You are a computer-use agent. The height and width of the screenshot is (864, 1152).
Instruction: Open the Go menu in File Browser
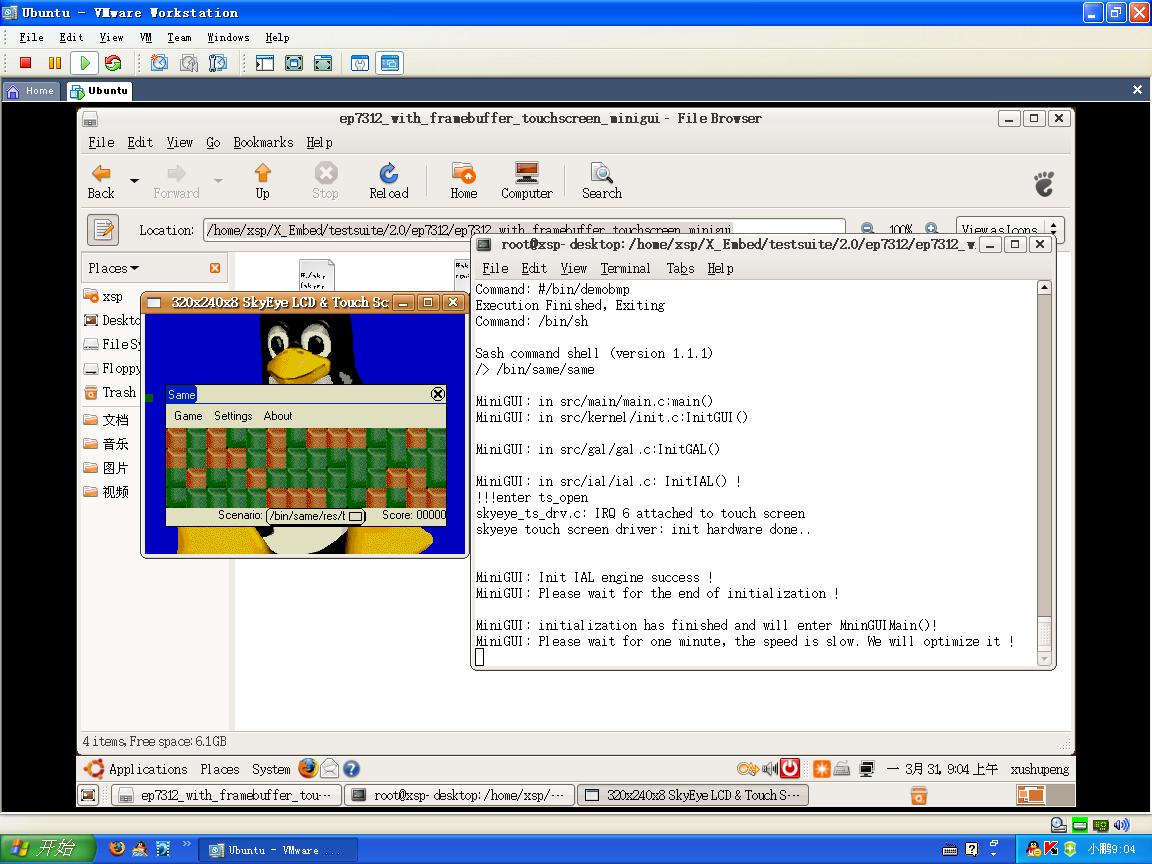(x=213, y=143)
